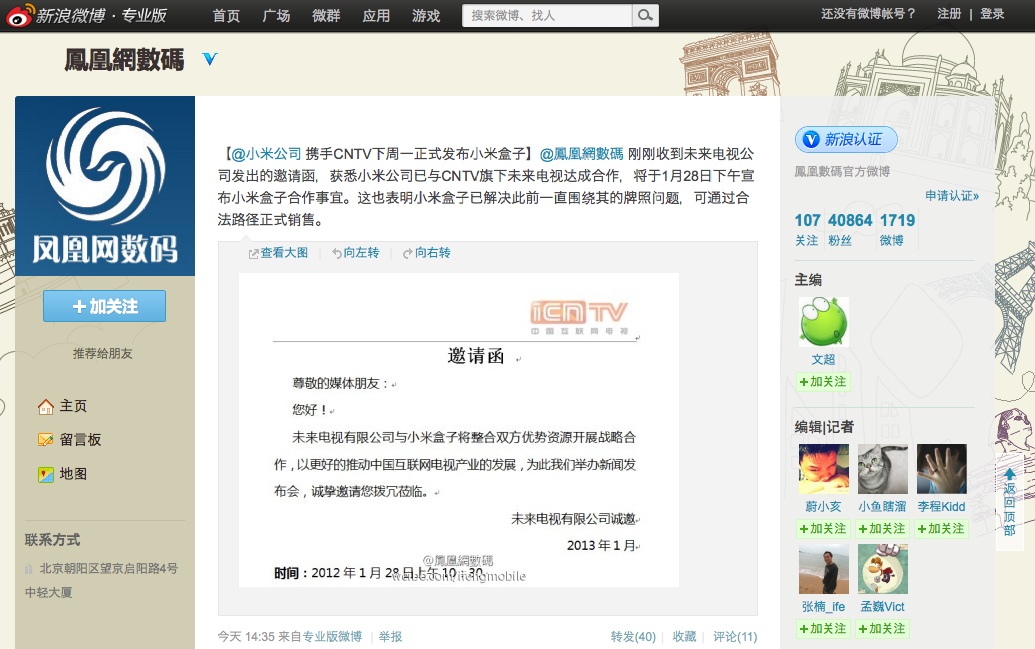Open 李程Kidd's avatar photo

click(941, 469)
